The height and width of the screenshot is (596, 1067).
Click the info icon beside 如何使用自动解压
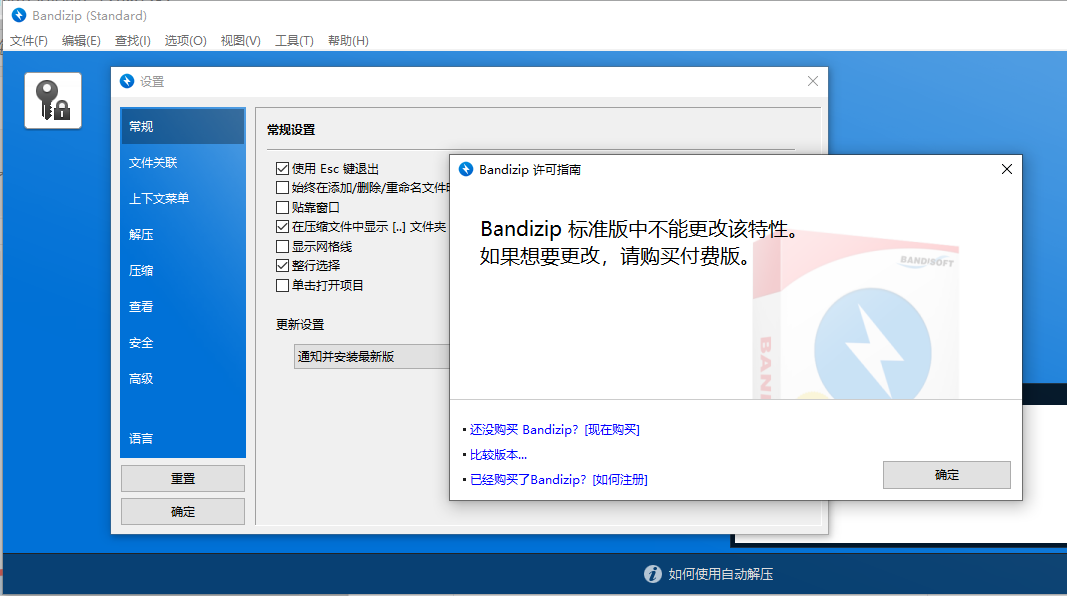[652, 575]
